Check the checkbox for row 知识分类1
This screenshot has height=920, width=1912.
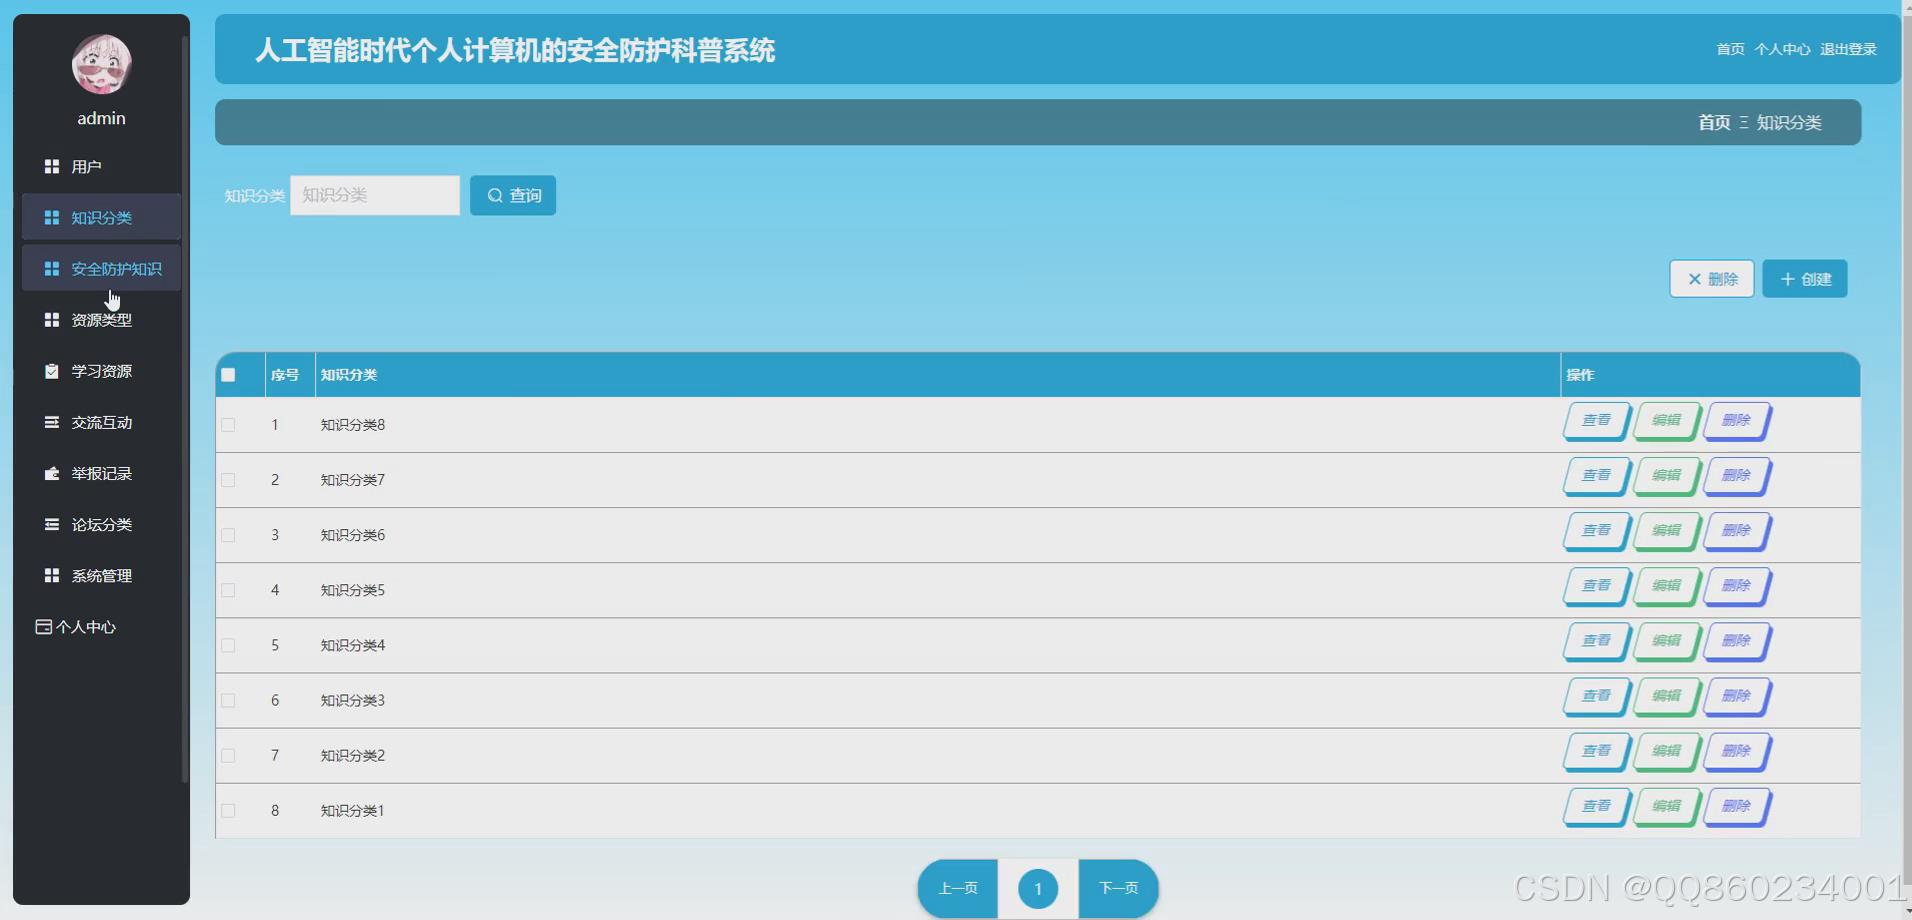228,810
